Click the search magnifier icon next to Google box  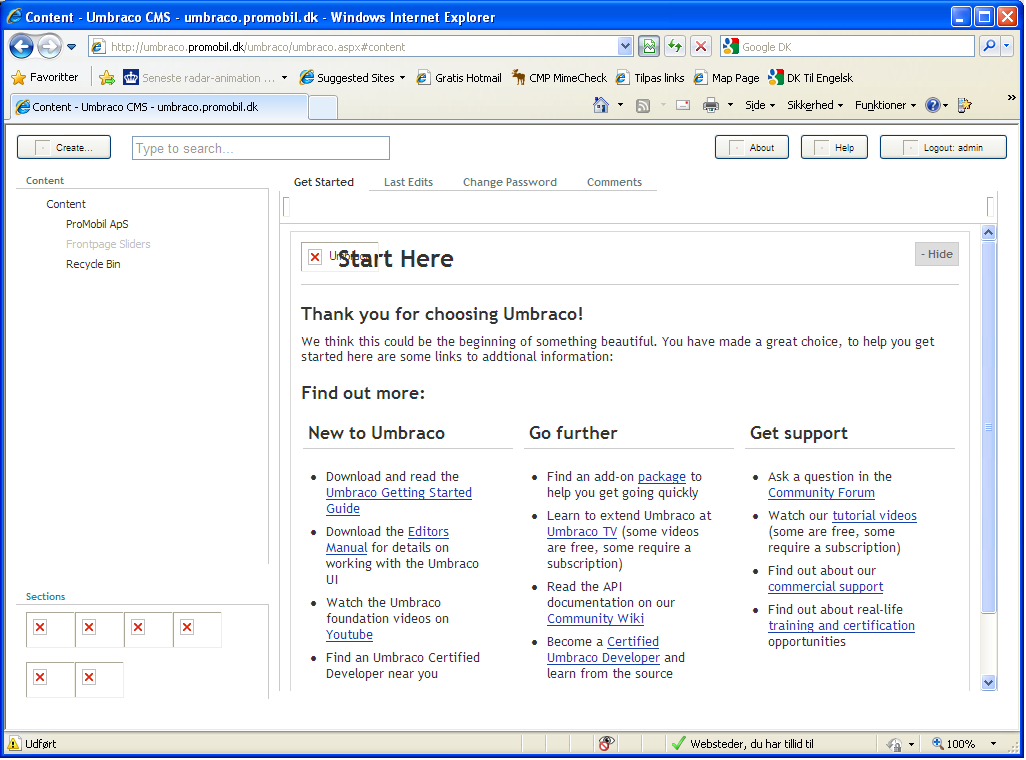[x=988, y=47]
